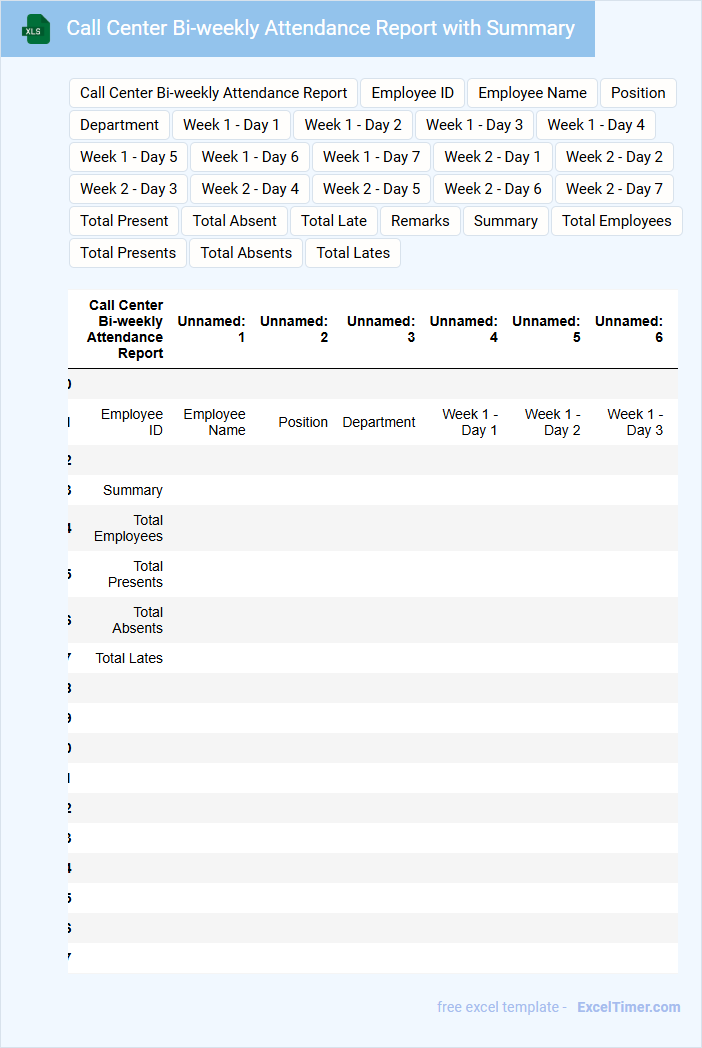Click the 'Call Center Bi-weekly Attendance Report' tag
The image size is (702, 1048).
pos(213,93)
